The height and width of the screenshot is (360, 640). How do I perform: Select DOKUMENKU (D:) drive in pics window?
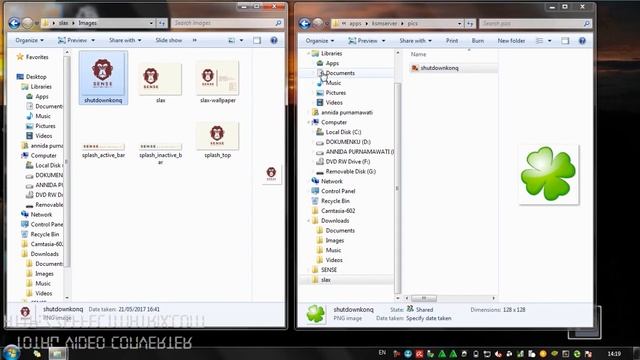tap(343, 142)
